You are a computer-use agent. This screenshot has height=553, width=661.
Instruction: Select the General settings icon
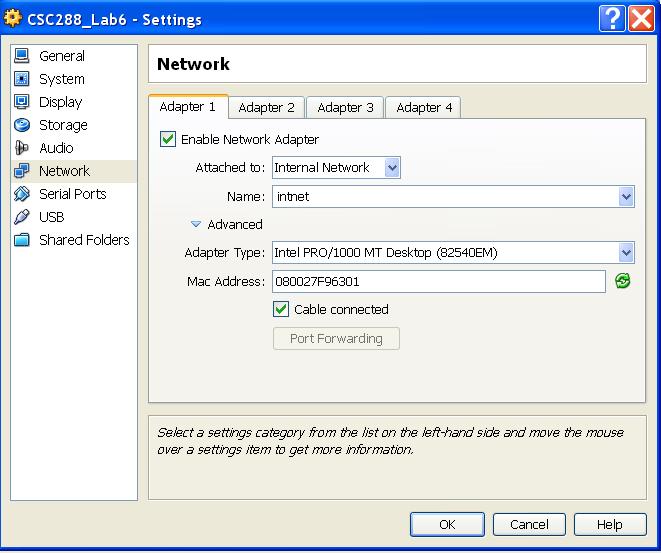[22, 56]
